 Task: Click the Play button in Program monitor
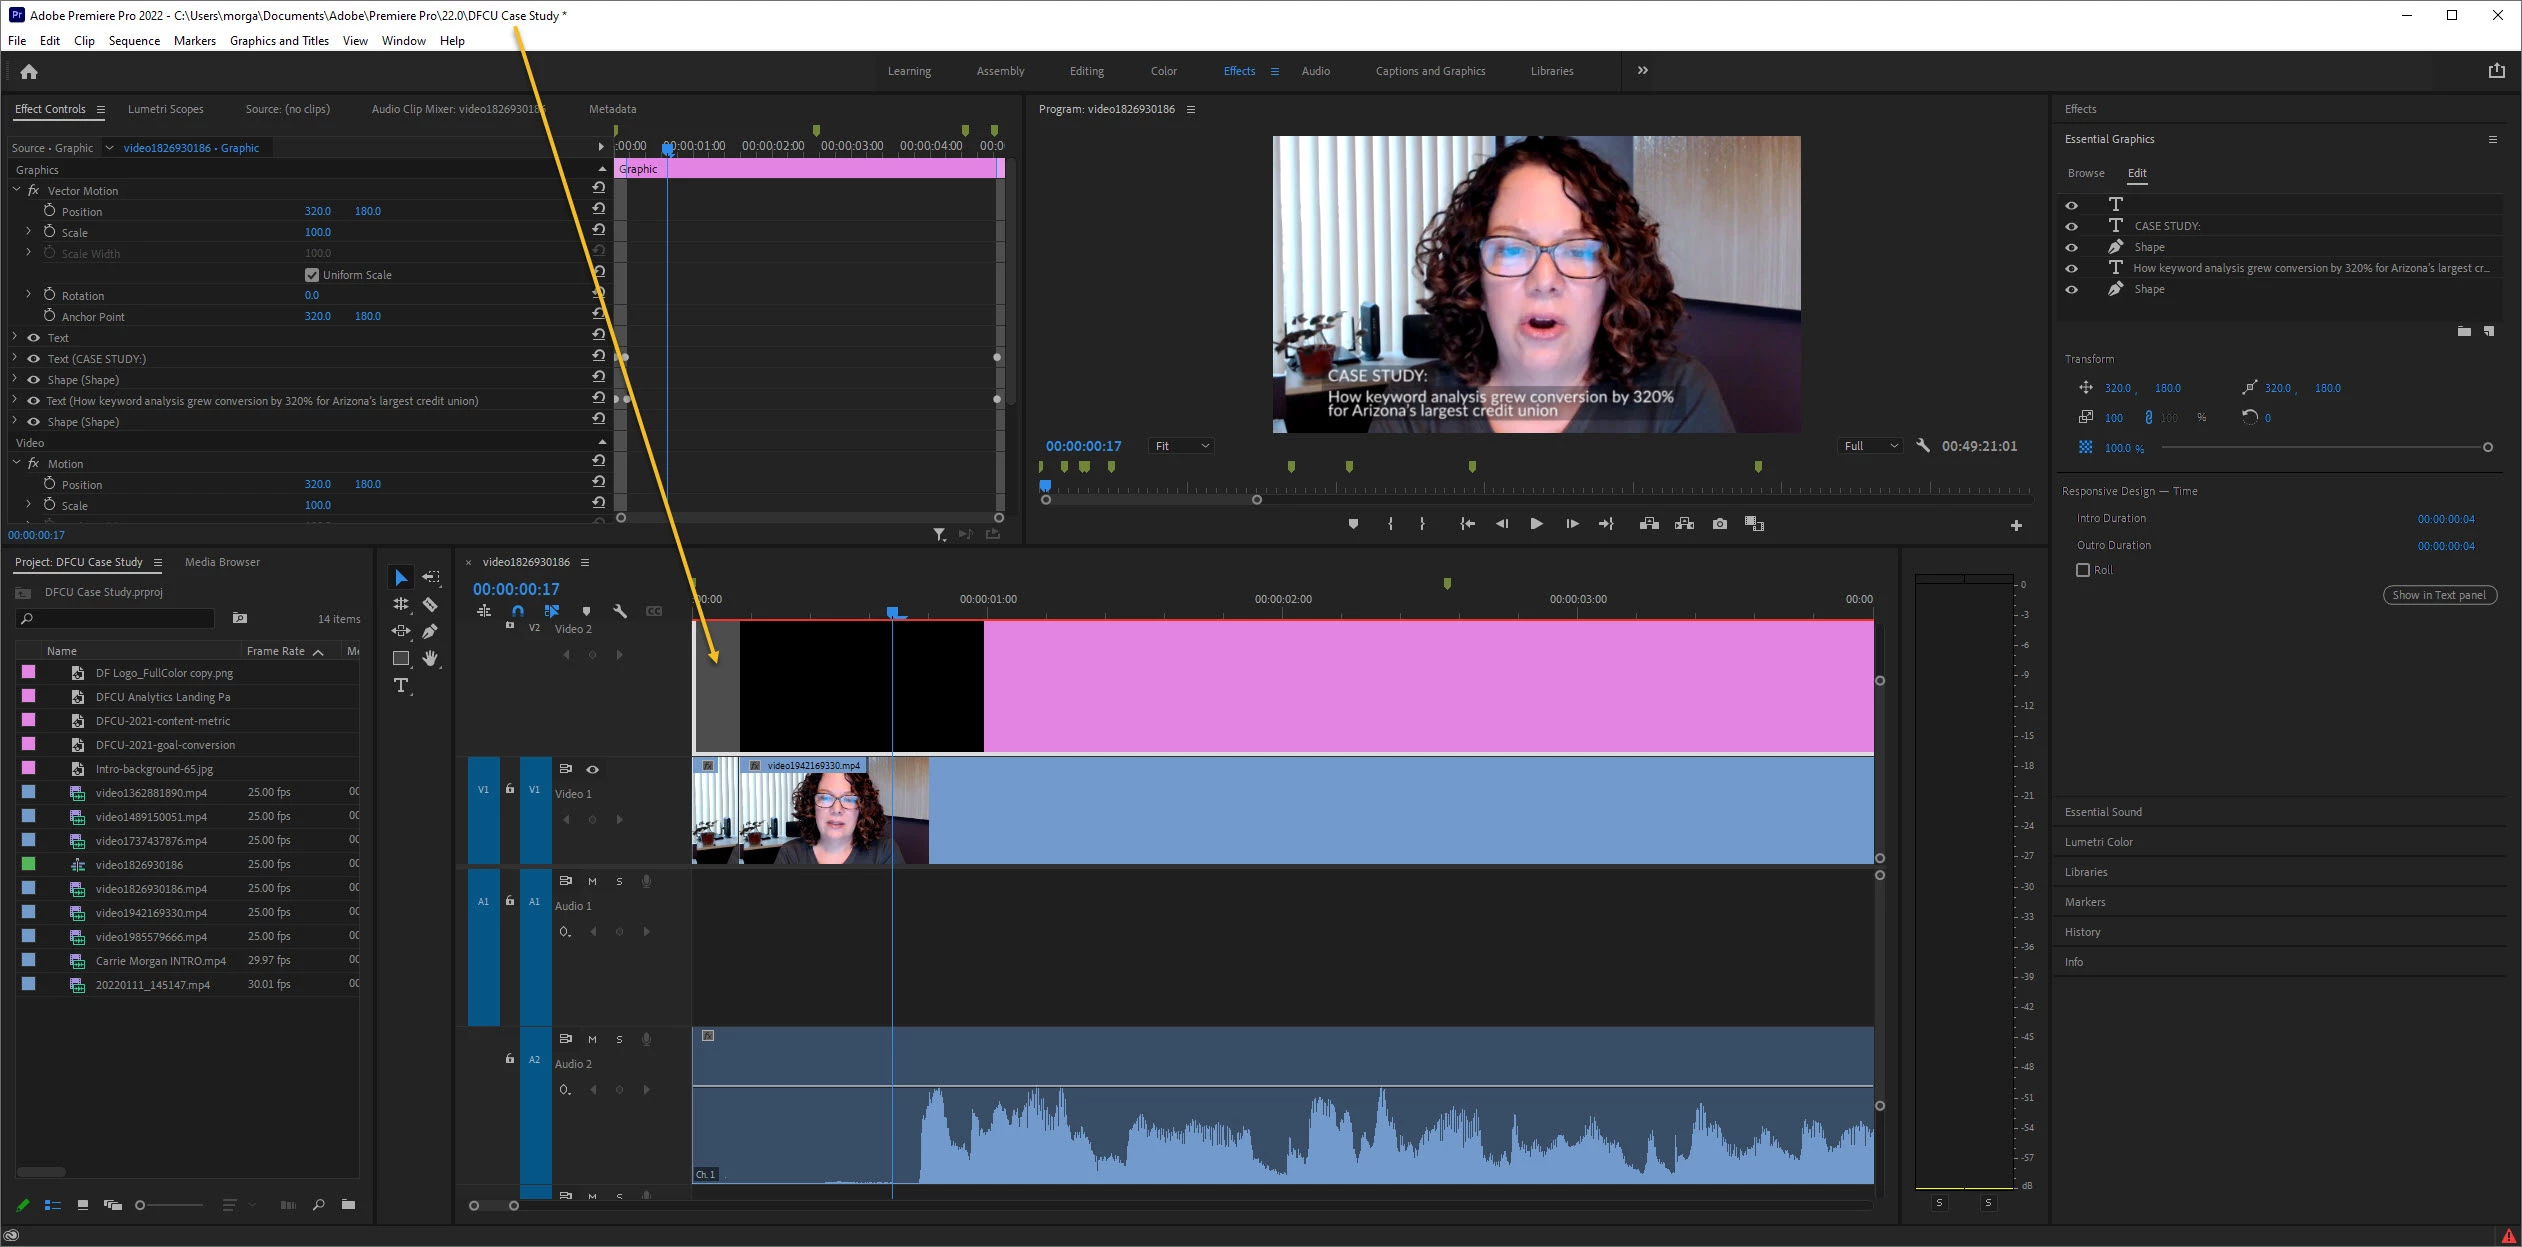[1536, 524]
